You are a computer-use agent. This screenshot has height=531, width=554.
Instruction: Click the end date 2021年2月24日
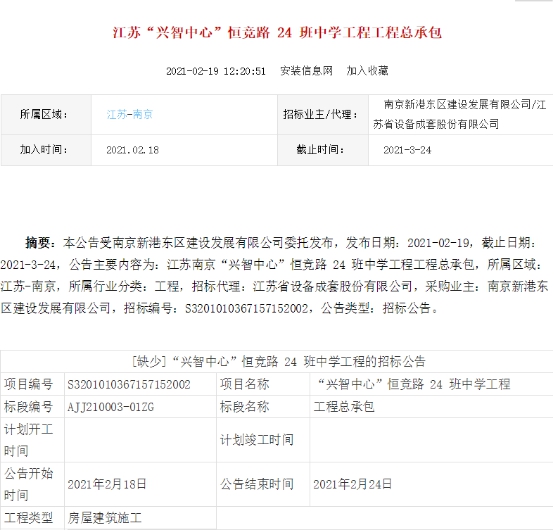click(x=352, y=484)
